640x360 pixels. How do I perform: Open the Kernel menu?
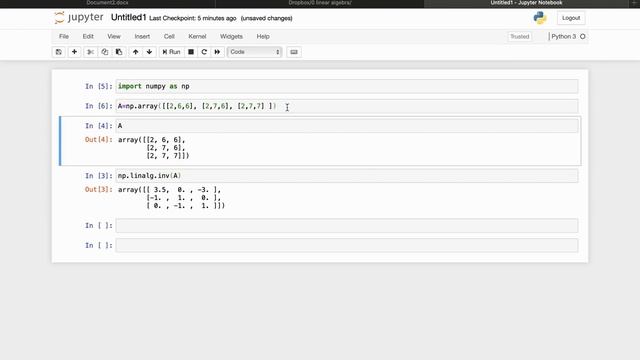point(197,36)
